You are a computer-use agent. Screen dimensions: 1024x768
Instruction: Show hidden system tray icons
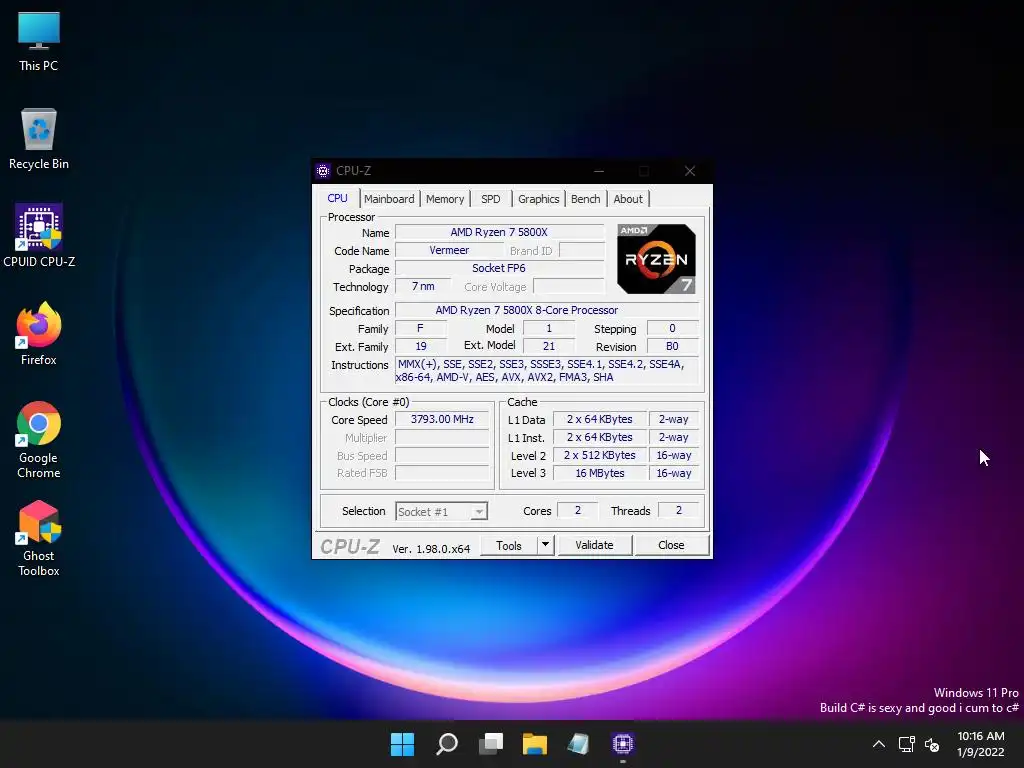click(879, 744)
